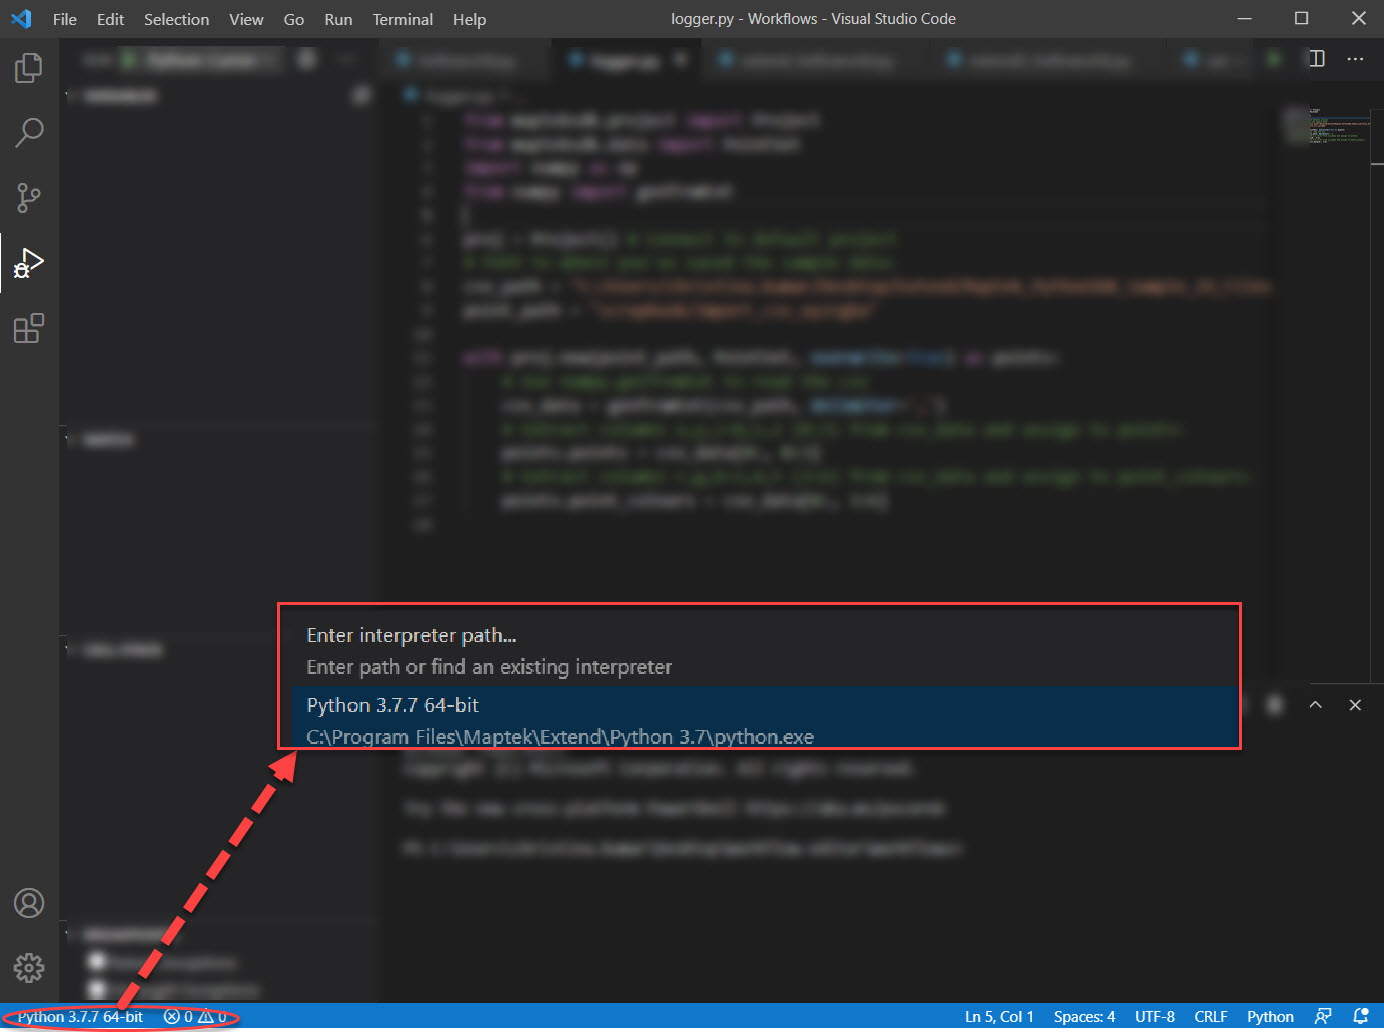Open the Go menu
The width and height of the screenshot is (1384, 1032).
(x=294, y=19)
